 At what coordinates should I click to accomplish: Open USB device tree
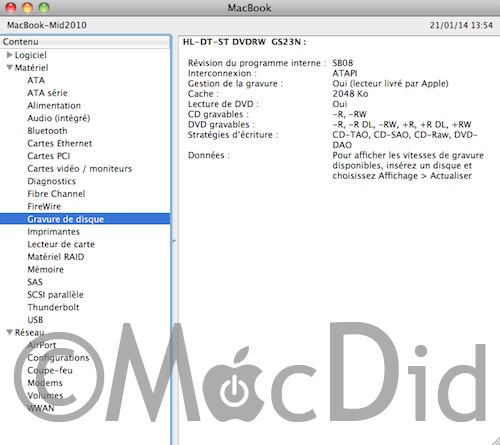pyautogui.click(x=35, y=320)
